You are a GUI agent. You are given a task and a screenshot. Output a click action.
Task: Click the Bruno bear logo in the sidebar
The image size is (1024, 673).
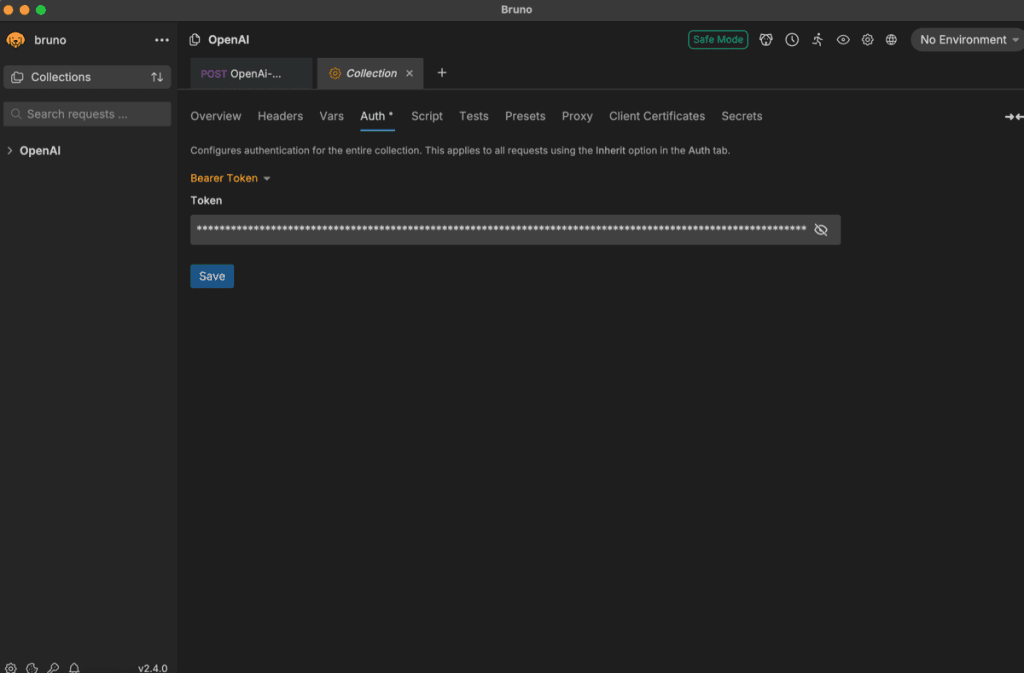pyautogui.click(x=16, y=40)
